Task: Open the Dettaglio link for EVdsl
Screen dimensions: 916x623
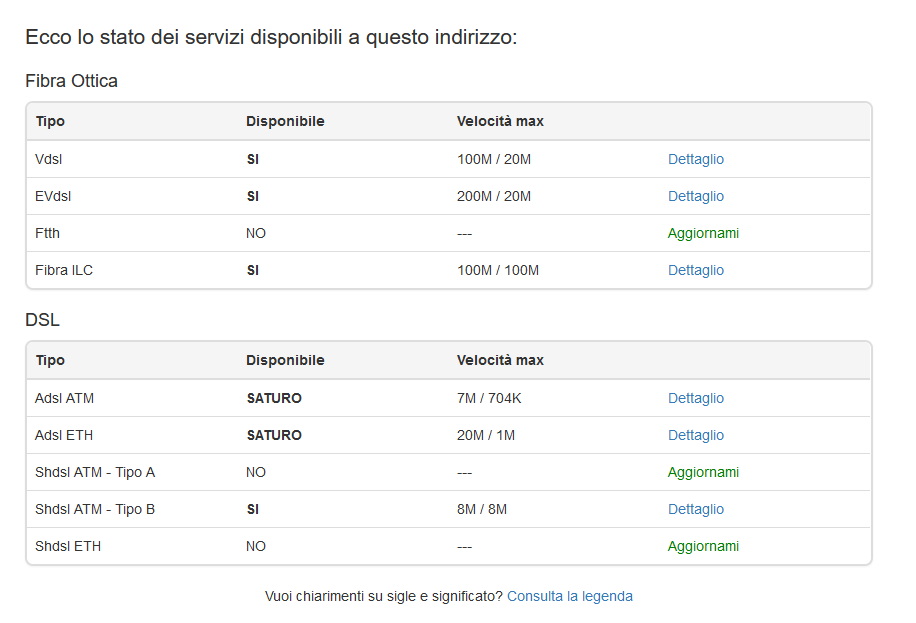Action: click(696, 196)
